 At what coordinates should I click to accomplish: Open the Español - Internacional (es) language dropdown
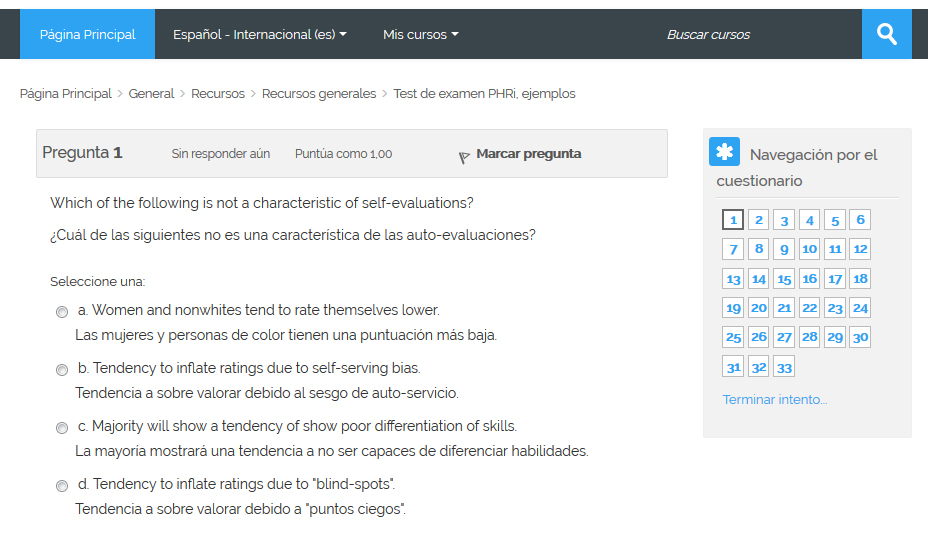click(260, 34)
